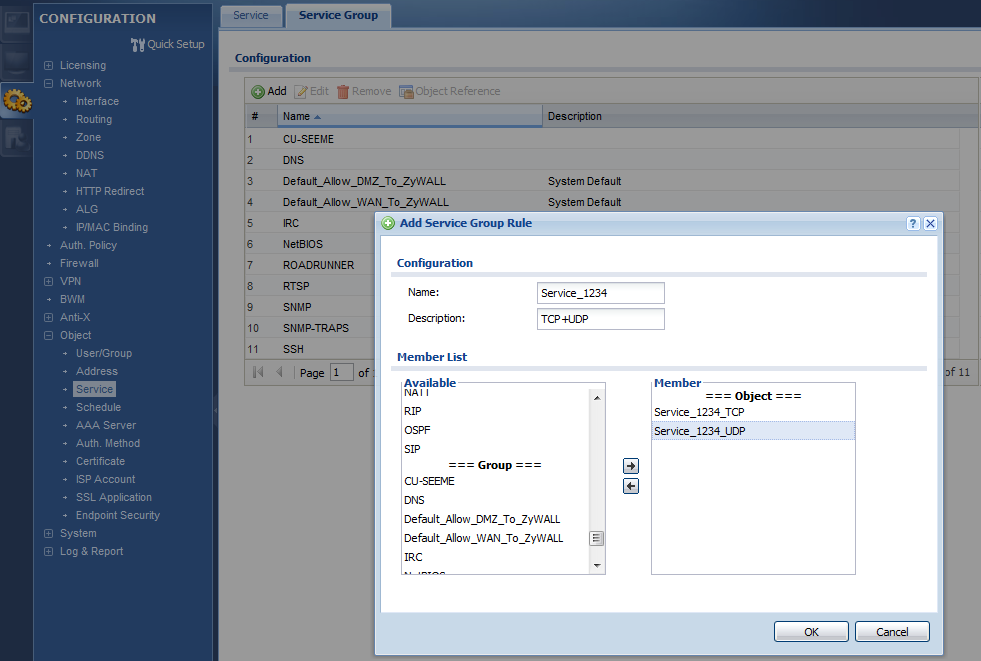Select RIP in Available list
This screenshot has width=981, height=661.
point(496,411)
